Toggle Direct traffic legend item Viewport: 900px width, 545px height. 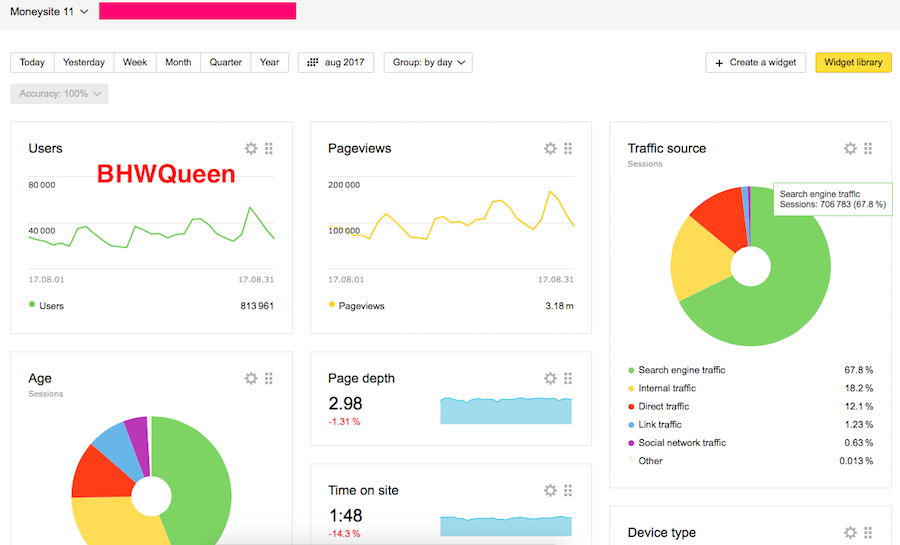659,407
